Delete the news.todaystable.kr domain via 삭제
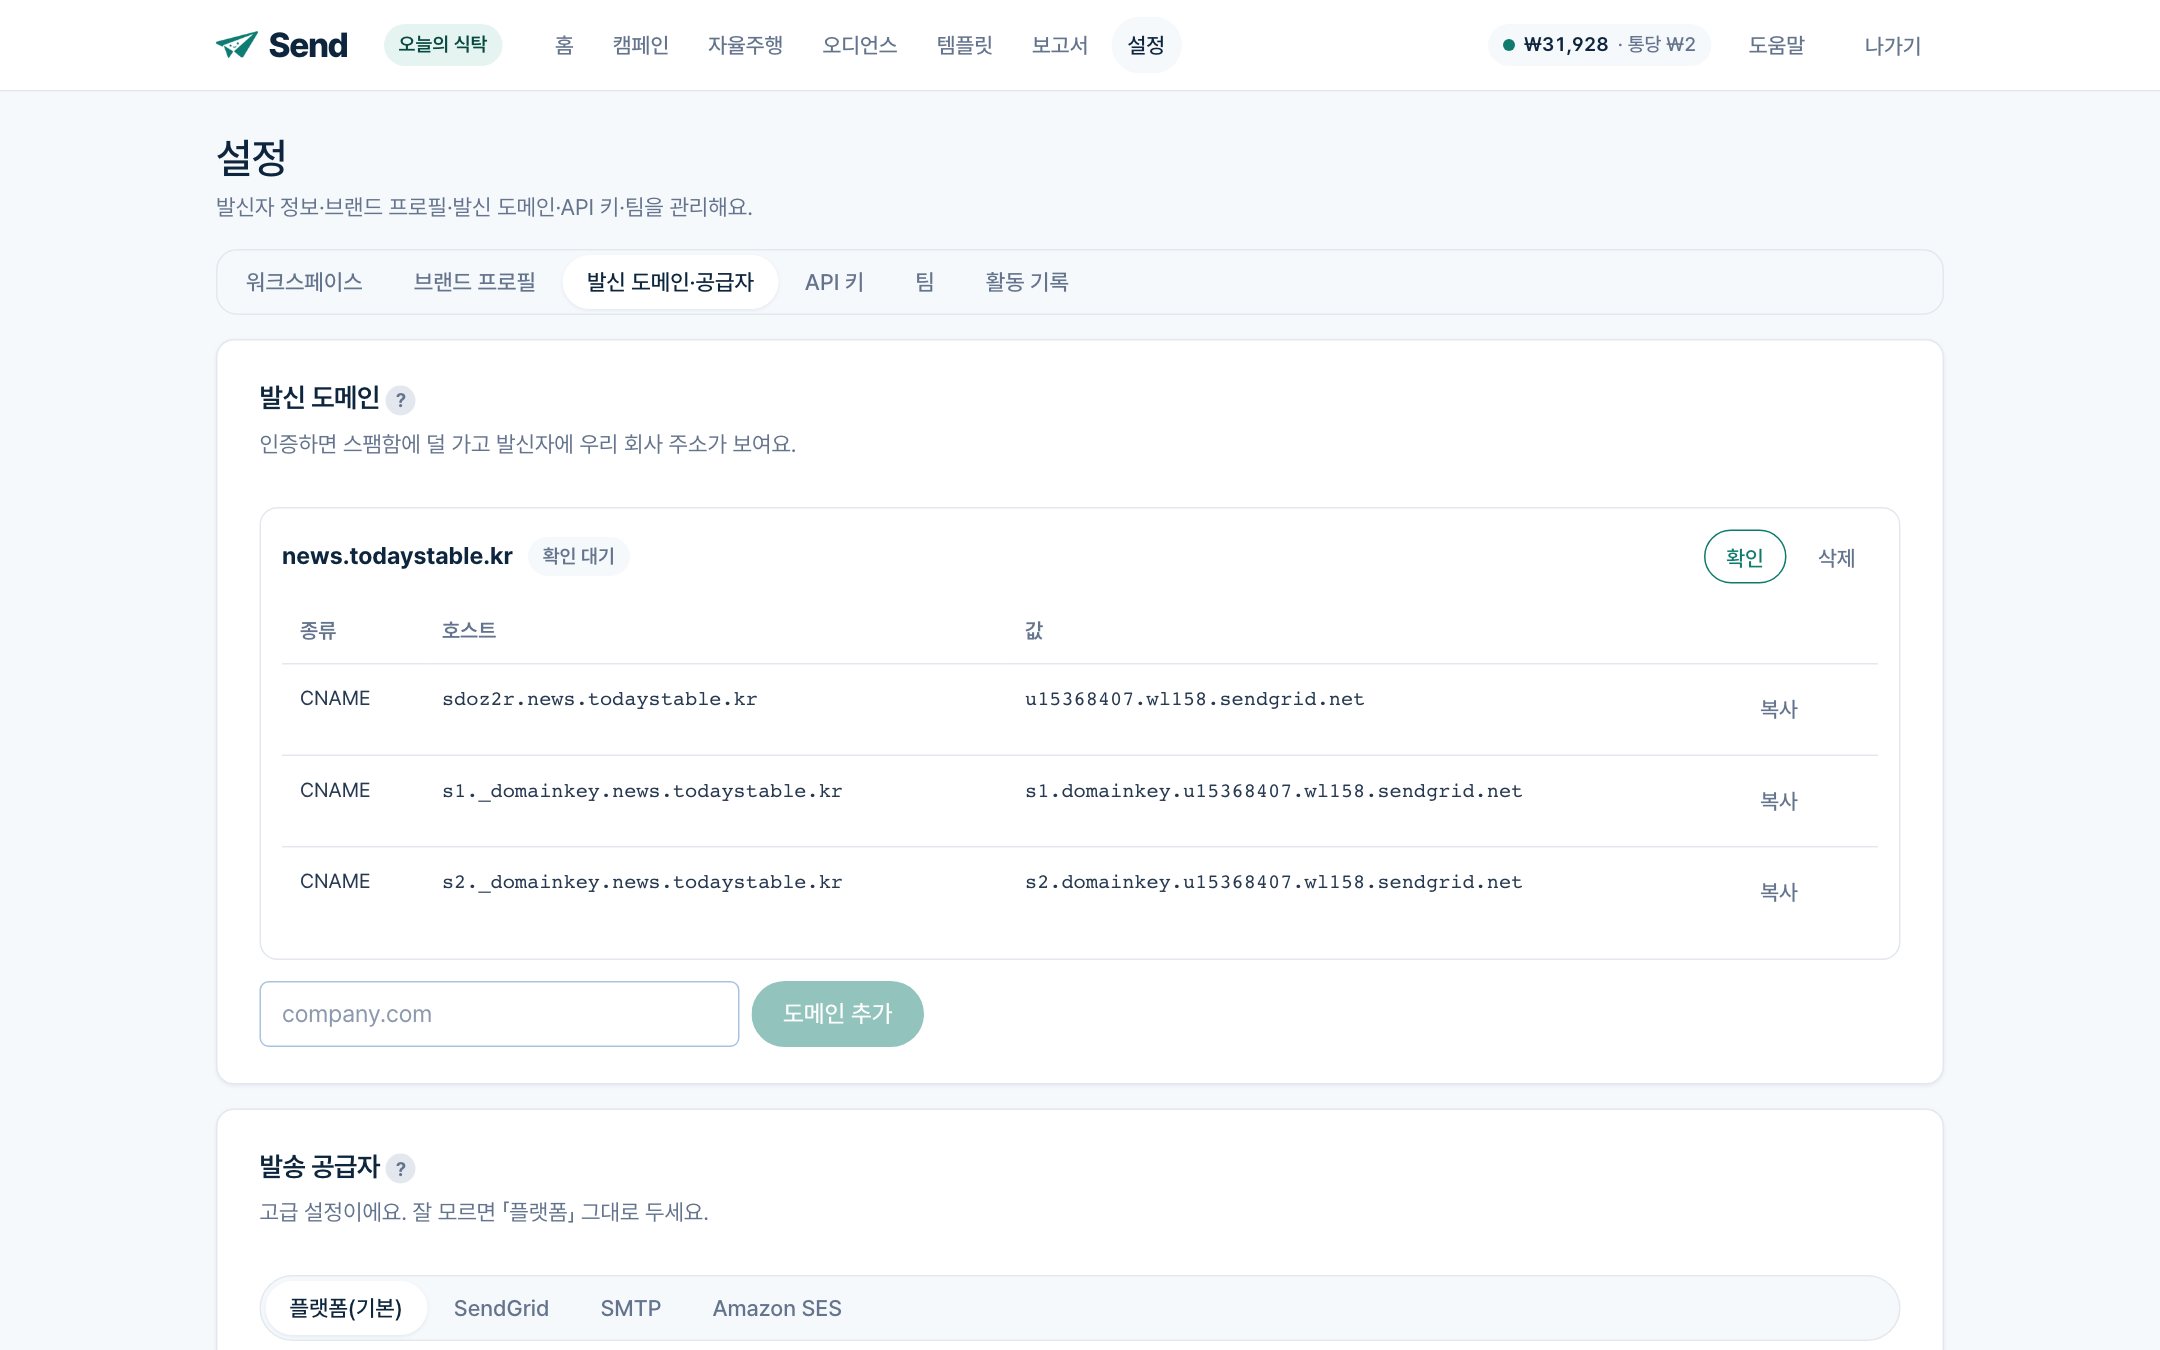The image size is (2160, 1350). point(1837,557)
